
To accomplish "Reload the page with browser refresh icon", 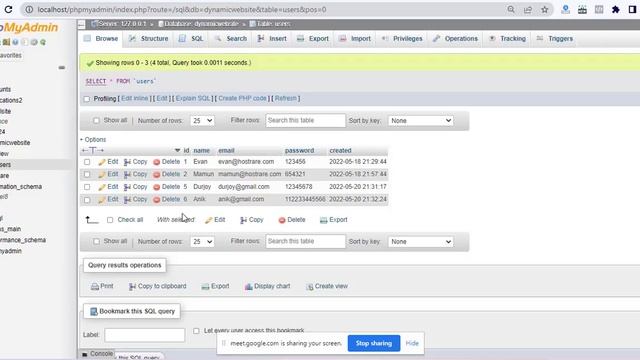I will (8, 9).
